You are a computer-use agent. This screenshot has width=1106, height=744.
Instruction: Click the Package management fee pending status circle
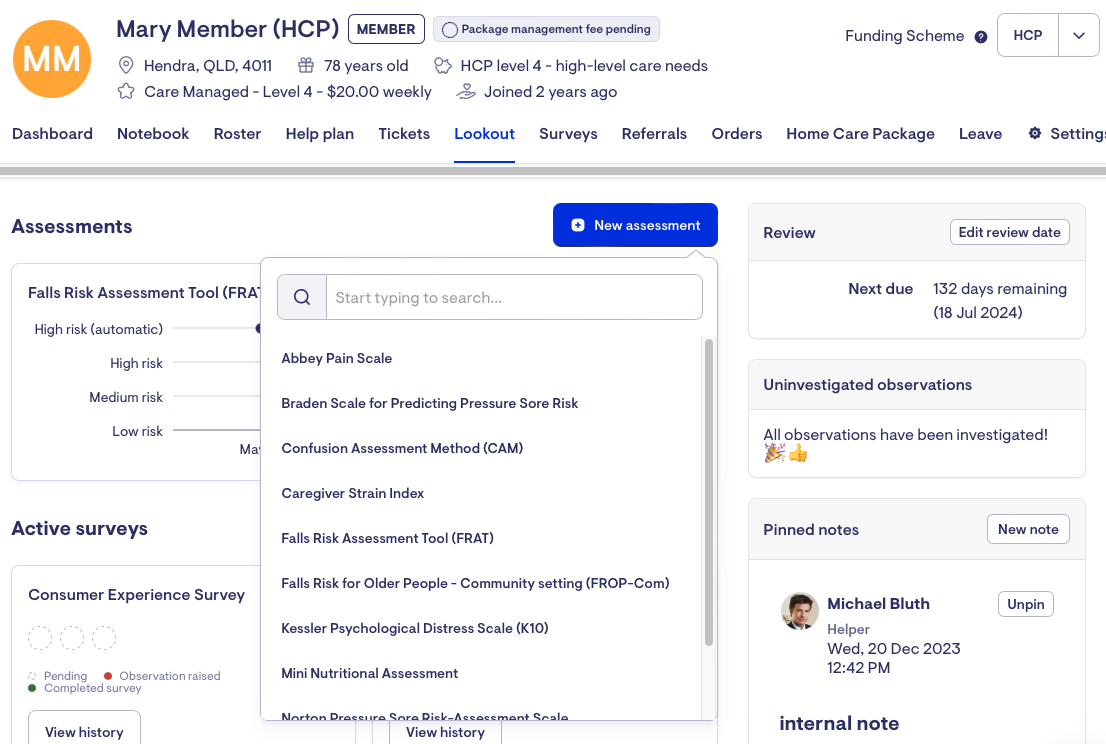(450, 30)
